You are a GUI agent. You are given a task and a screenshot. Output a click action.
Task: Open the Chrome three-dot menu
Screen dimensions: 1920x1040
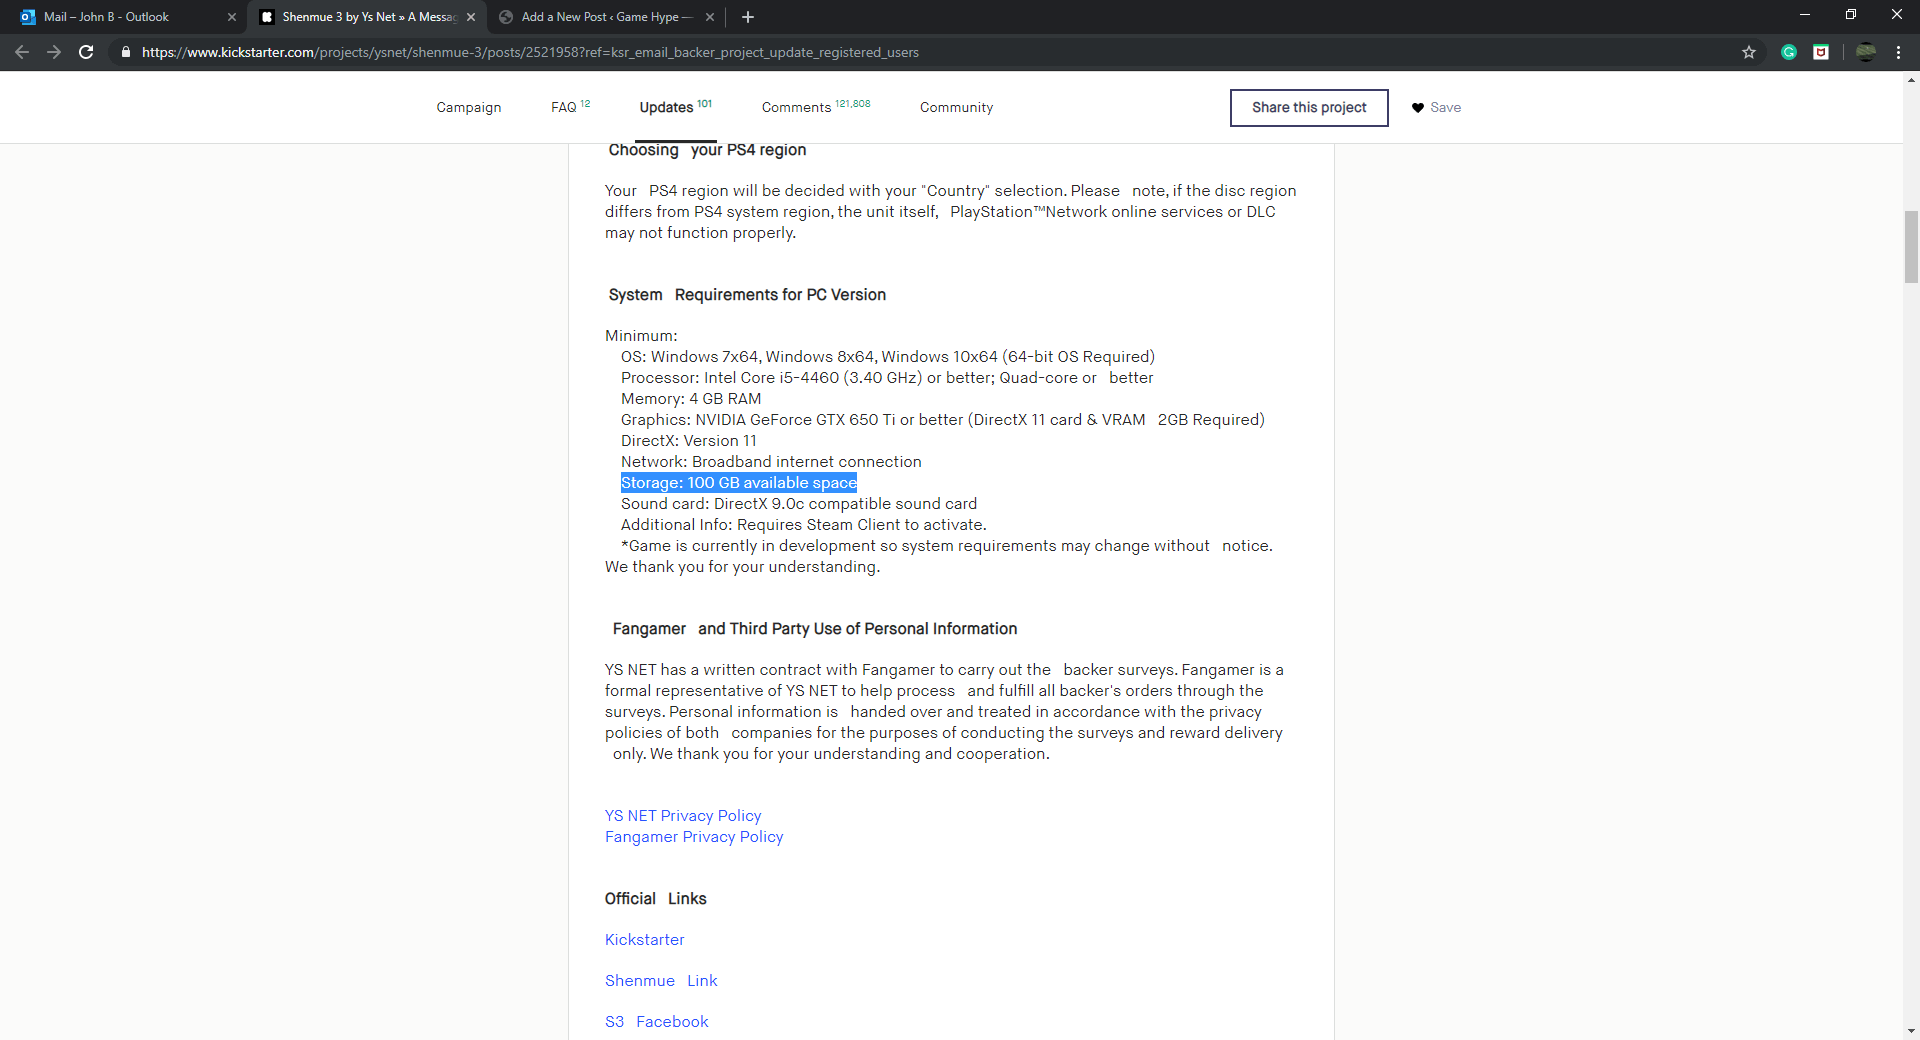(1898, 52)
